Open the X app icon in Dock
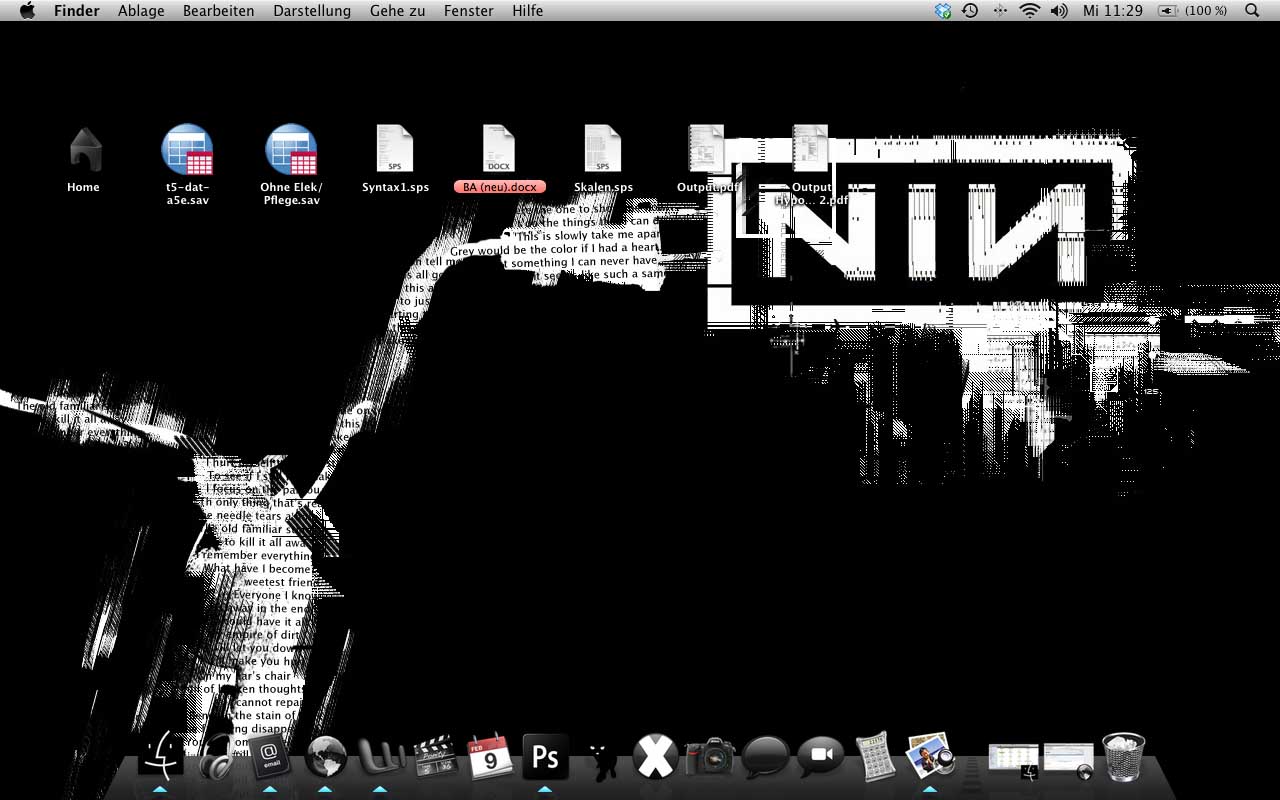 [655, 757]
